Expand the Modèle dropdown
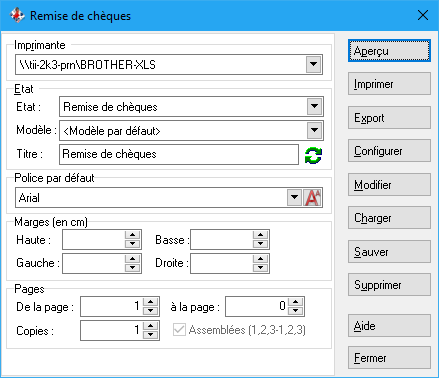 [x=314, y=131]
